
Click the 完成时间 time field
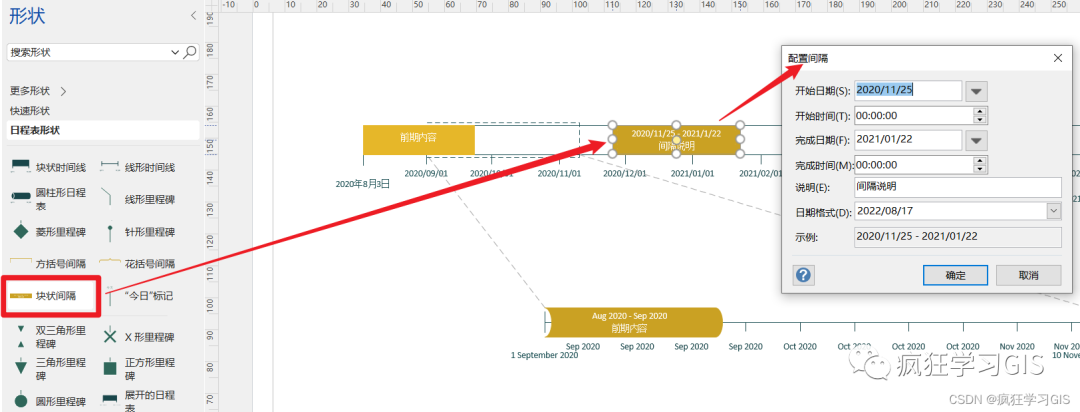(914, 165)
